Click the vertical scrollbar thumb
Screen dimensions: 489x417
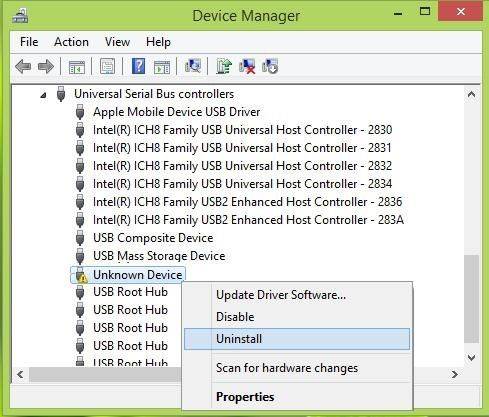click(x=471, y=299)
